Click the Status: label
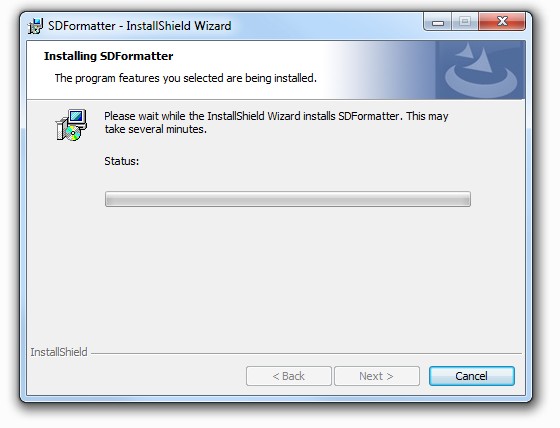Viewport: 560px width, 428px height. [122, 161]
